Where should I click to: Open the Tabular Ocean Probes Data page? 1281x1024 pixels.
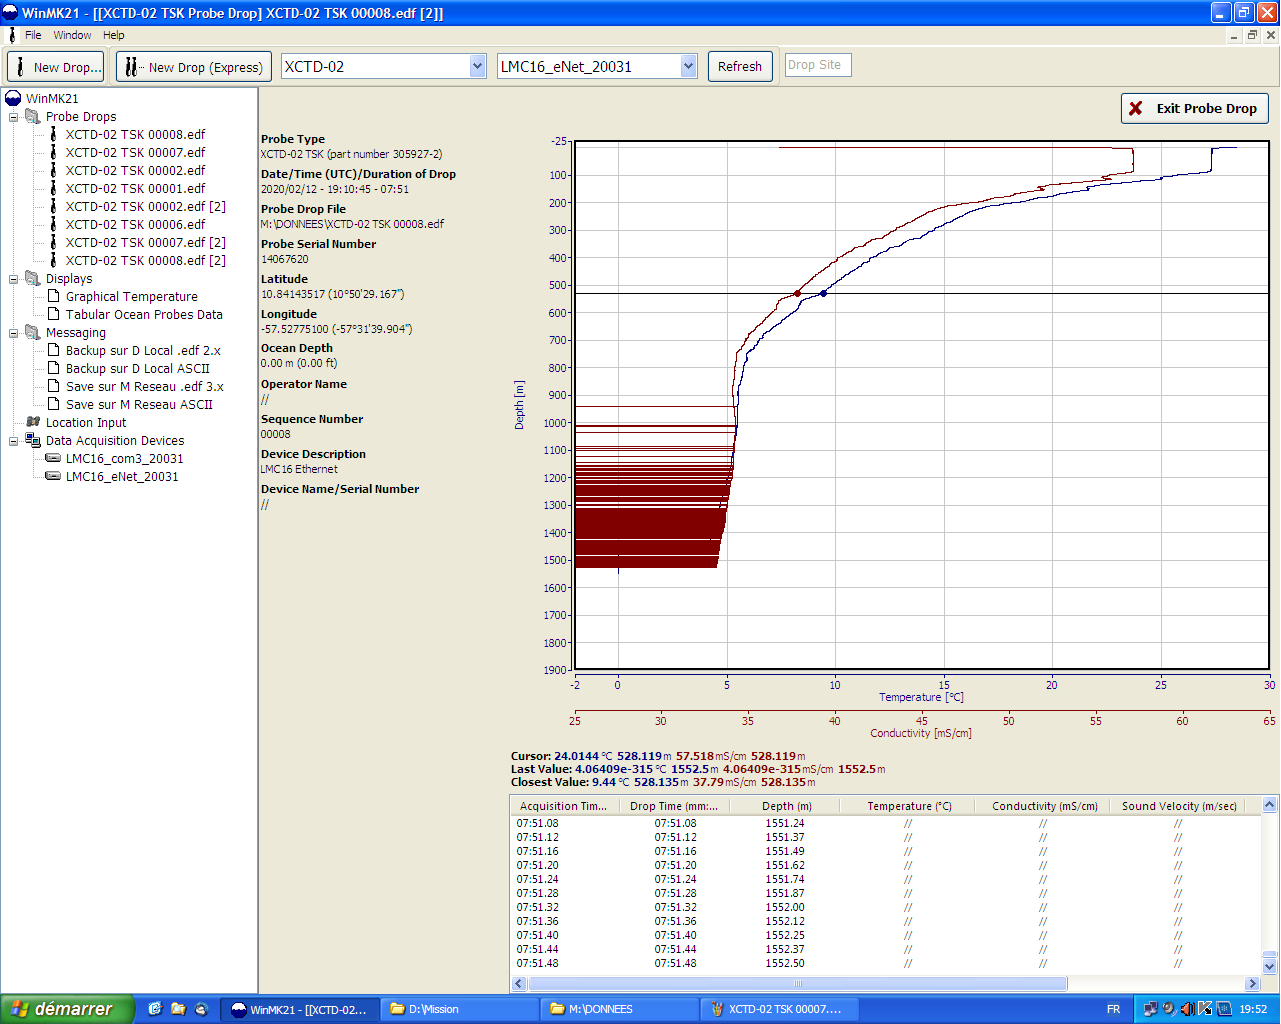(x=144, y=314)
